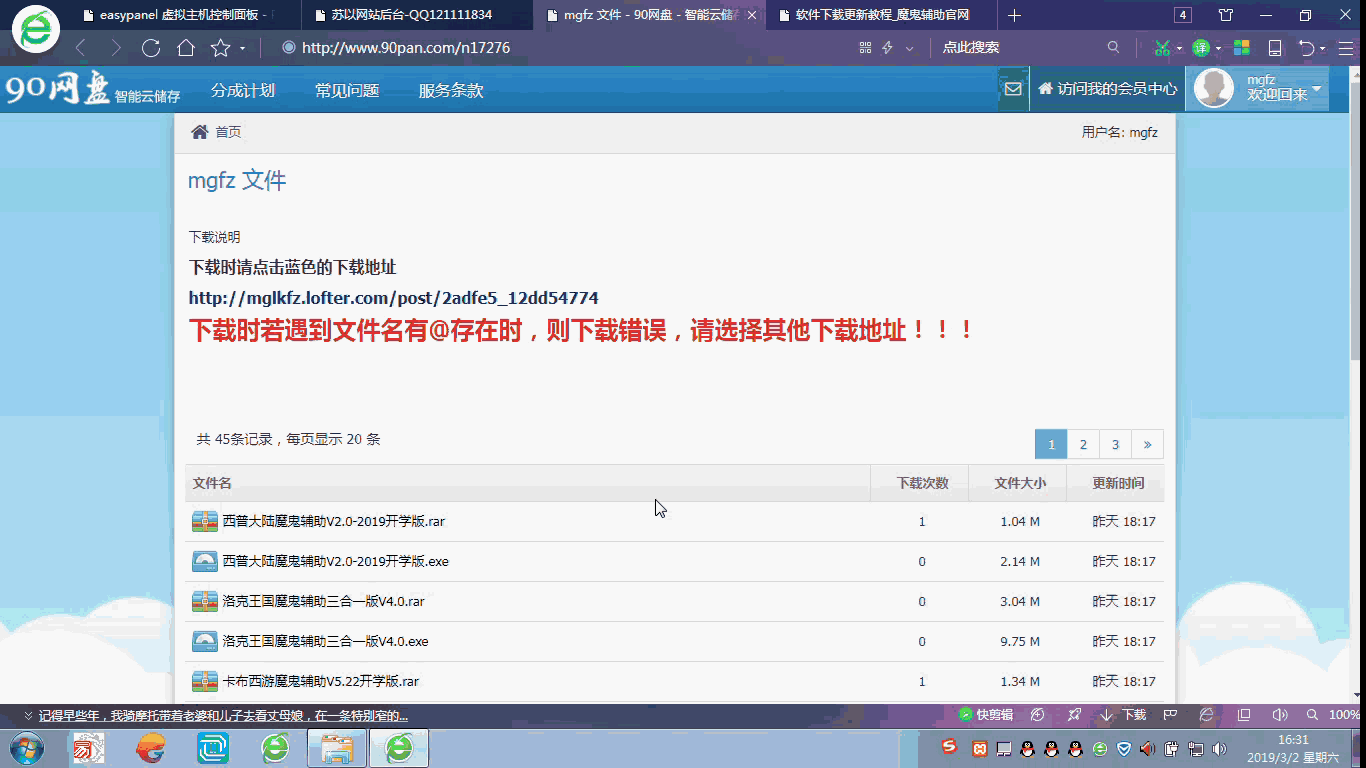Open the QR code icon in address bar
This screenshot has height=768, width=1366.
click(866, 48)
